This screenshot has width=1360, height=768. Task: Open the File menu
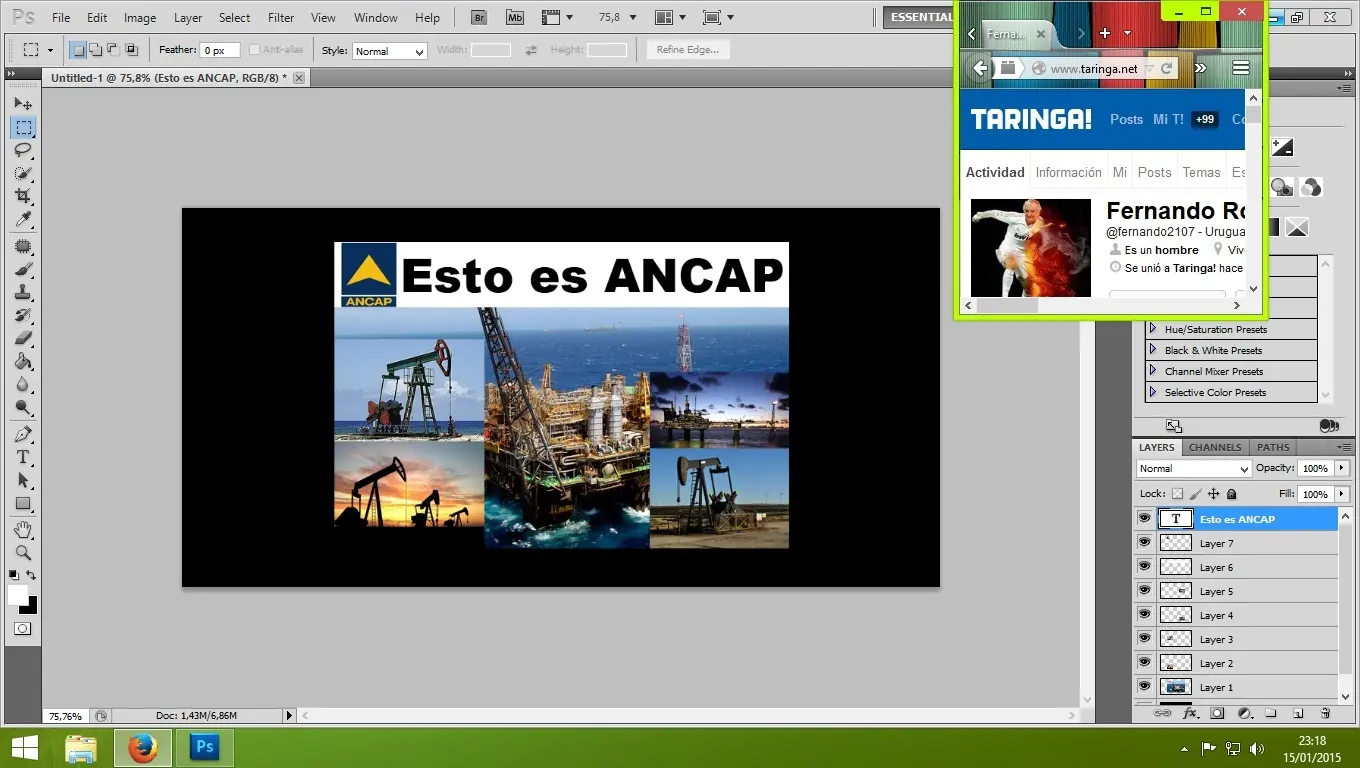[61, 18]
